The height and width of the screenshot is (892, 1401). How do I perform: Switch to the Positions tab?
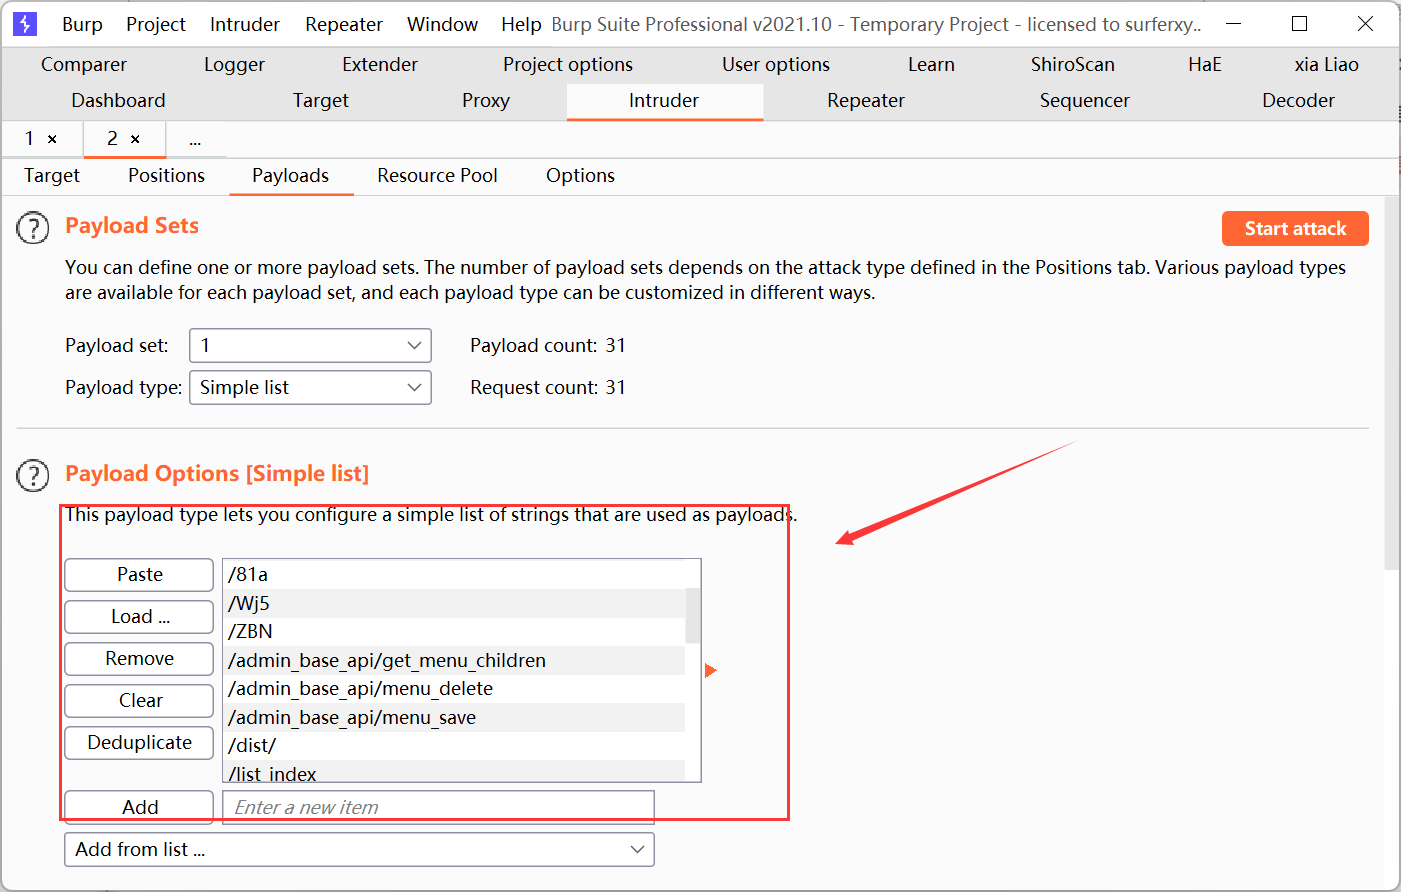166,175
